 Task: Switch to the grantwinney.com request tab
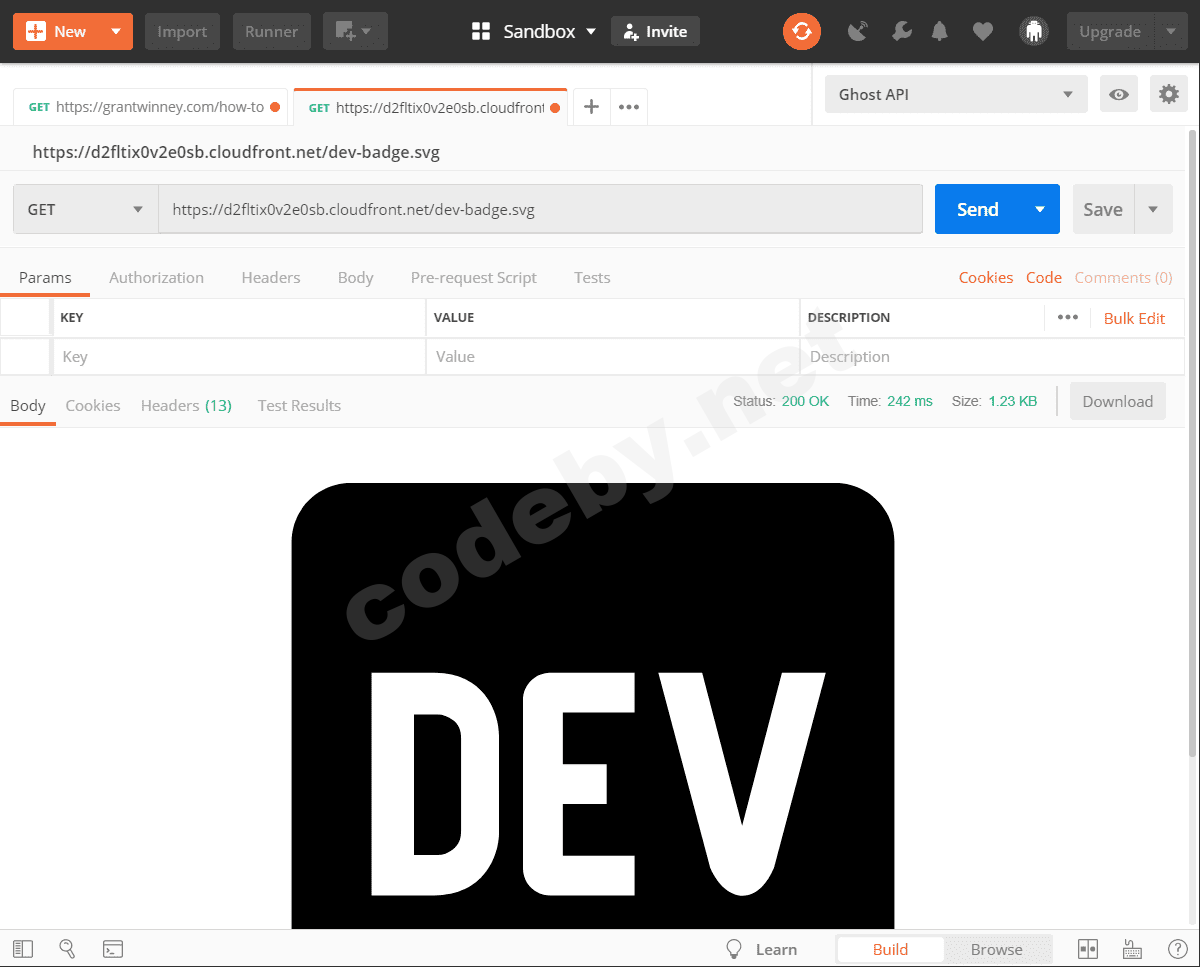pos(151,107)
